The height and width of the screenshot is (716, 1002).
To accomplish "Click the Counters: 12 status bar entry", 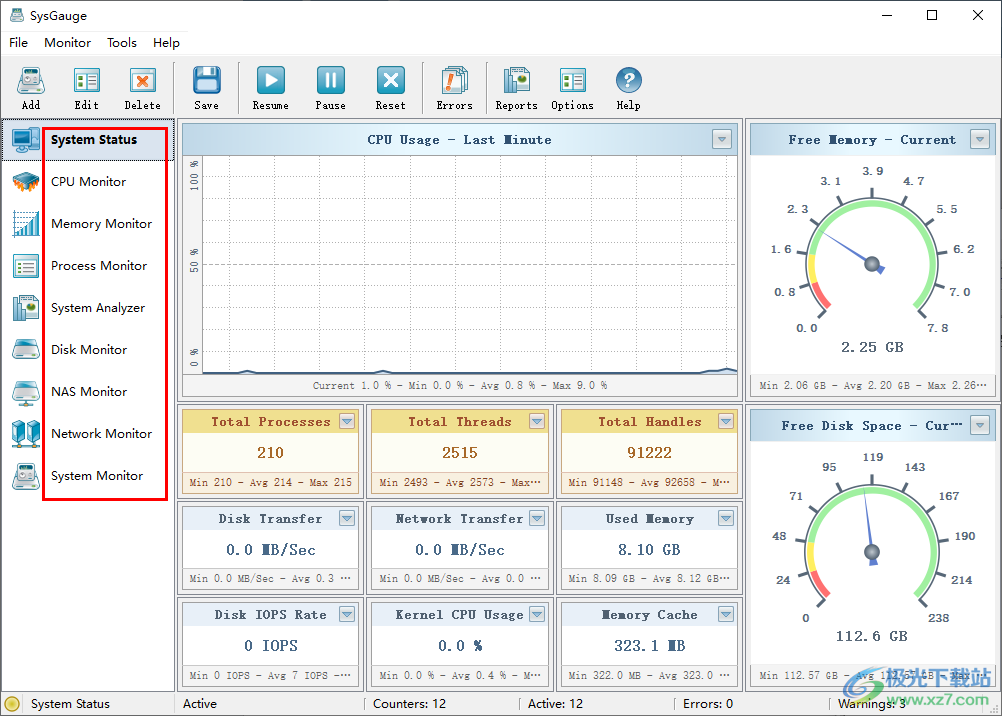I will (410, 704).
